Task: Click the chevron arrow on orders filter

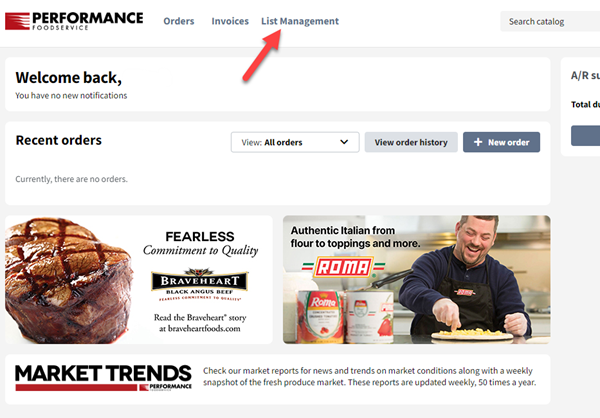Action: click(344, 142)
